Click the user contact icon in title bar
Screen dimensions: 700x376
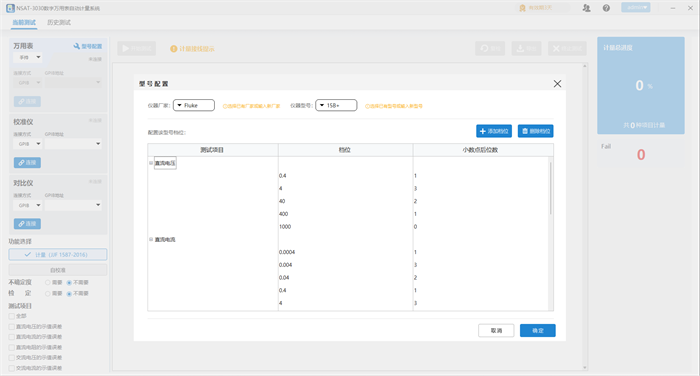click(x=586, y=8)
